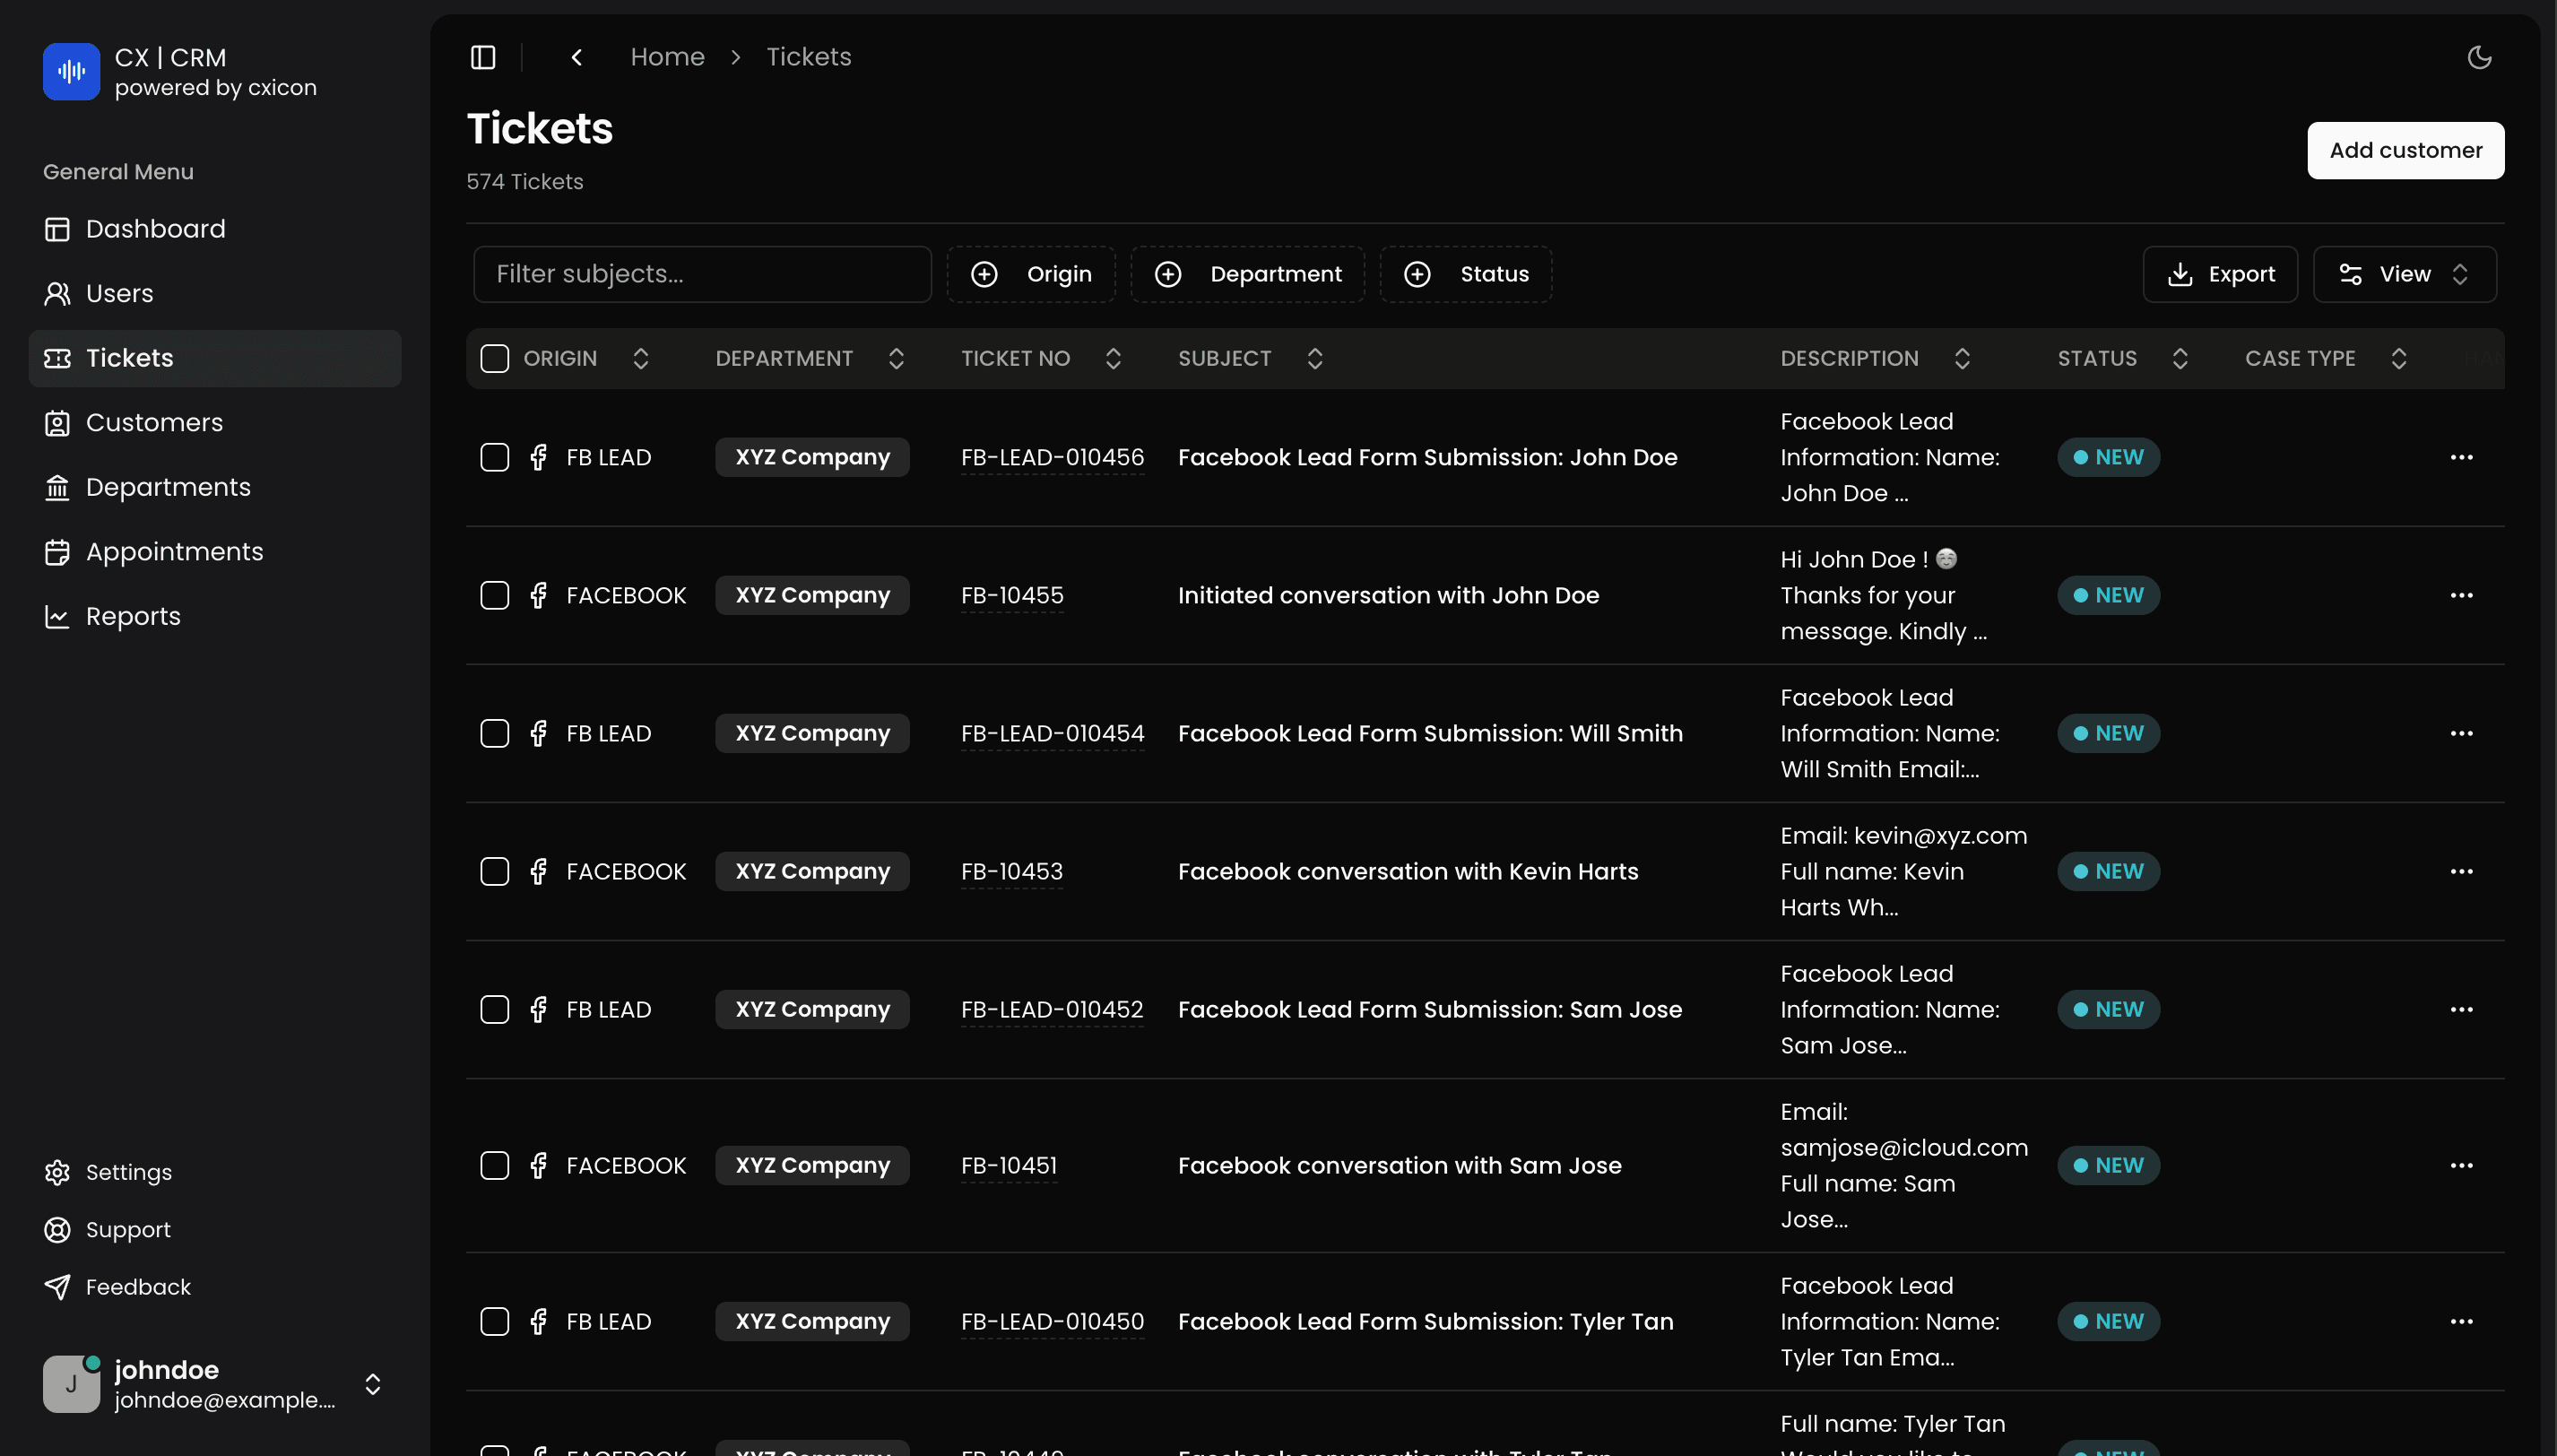This screenshot has height=1456, width=2557.
Task: Open the three-dot menu for FB-LEAD-010454
Action: coord(2461,733)
